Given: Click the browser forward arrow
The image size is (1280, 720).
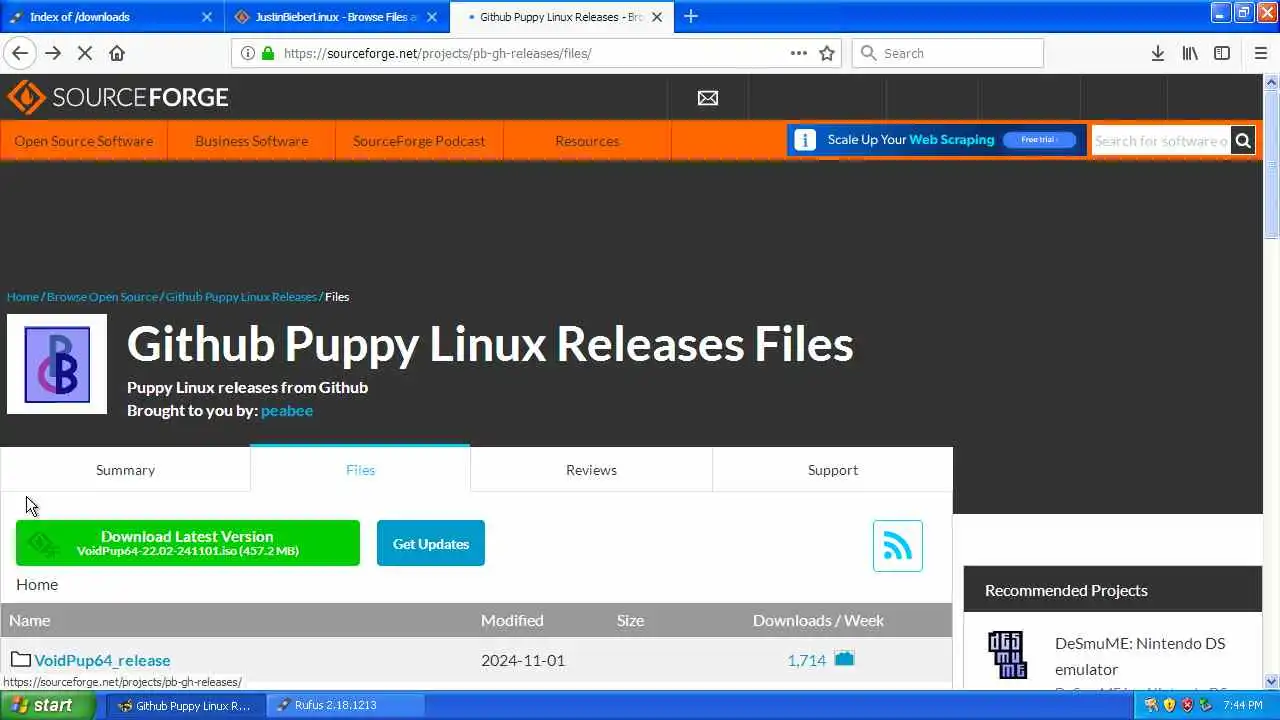Looking at the screenshot, I should (53, 53).
